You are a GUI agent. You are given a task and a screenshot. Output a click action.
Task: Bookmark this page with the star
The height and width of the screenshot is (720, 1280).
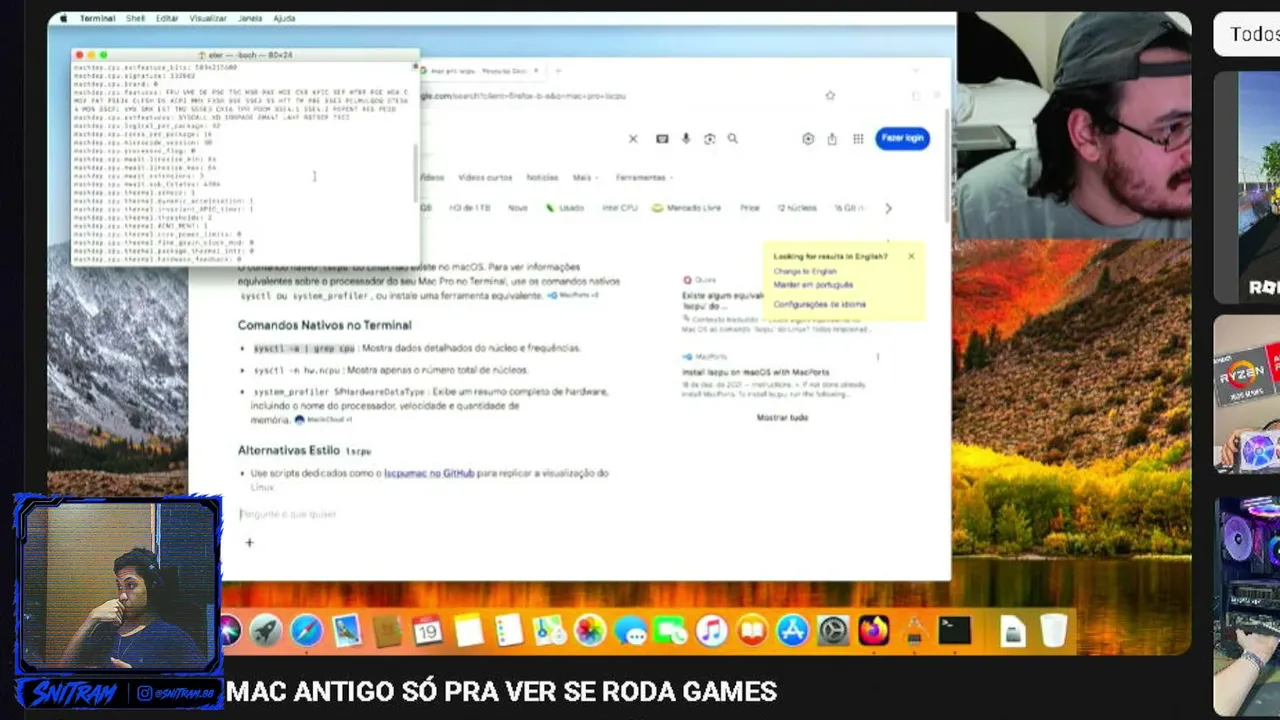pyautogui.click(x=830, y=96)
